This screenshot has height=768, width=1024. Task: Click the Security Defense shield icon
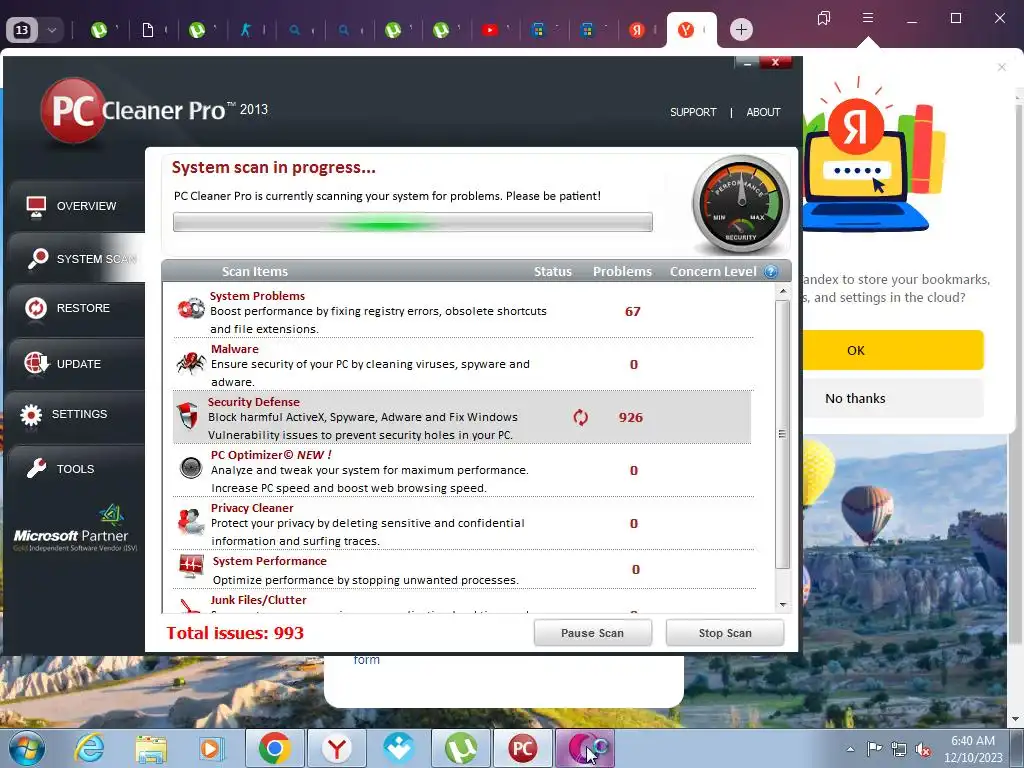point(188,415)
